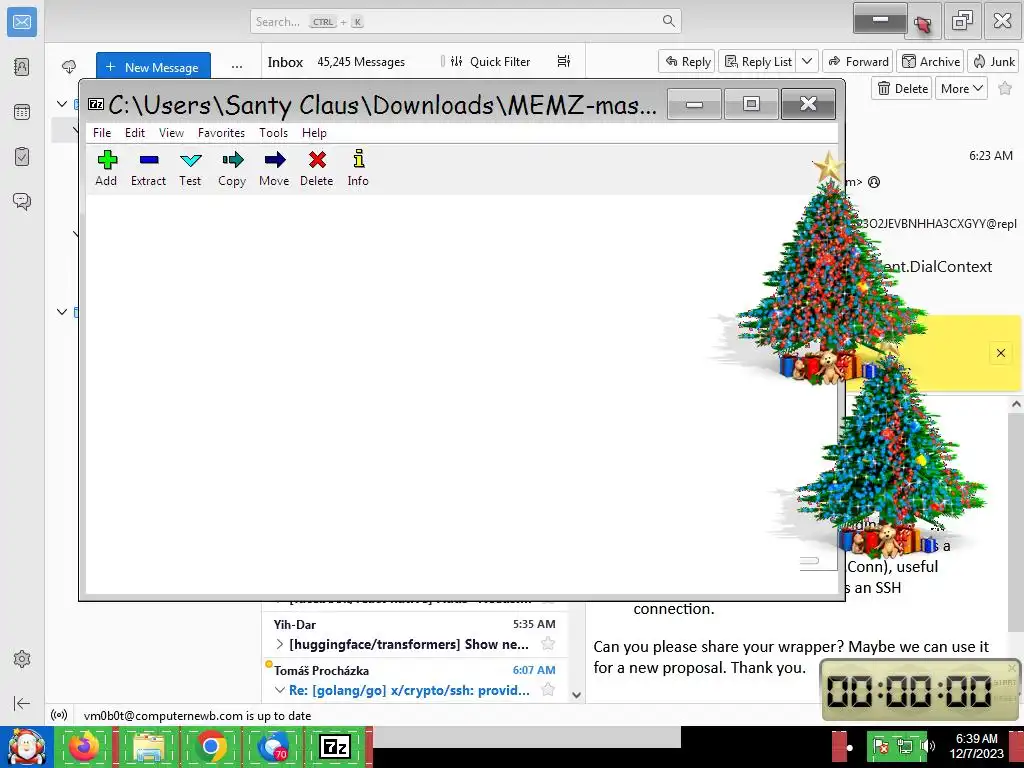
Task: Switch to 7-Zip on the taskbar
Action: [335, 747]
